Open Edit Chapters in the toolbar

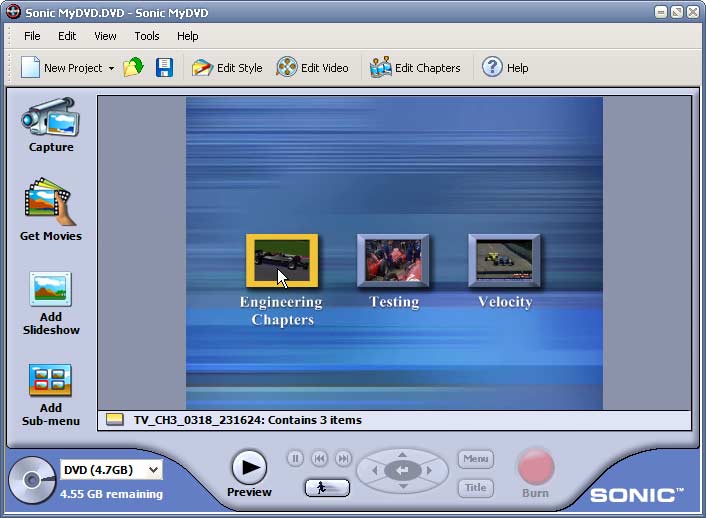pyautogui.click(x=415, y=68)
